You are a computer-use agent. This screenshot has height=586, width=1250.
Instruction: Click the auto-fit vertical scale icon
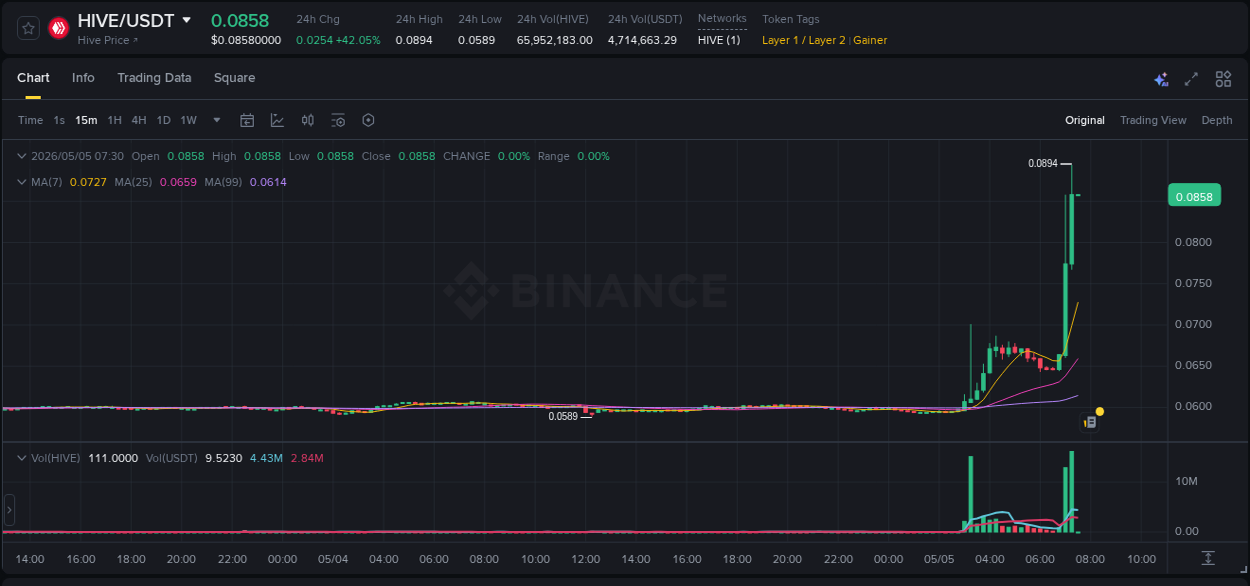pyautogui.click(x=1208, y=558)
